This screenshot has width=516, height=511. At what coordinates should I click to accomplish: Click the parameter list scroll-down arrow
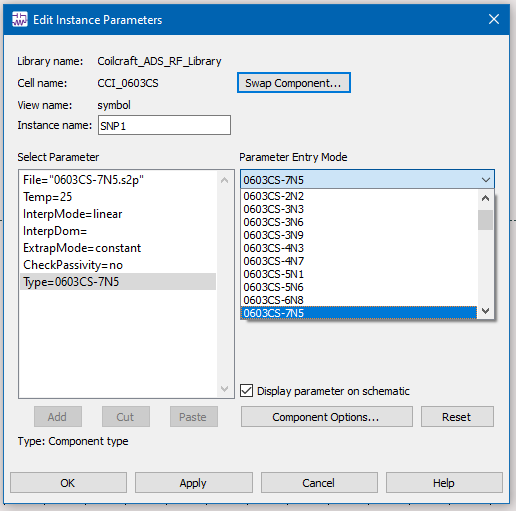point(225,389)
